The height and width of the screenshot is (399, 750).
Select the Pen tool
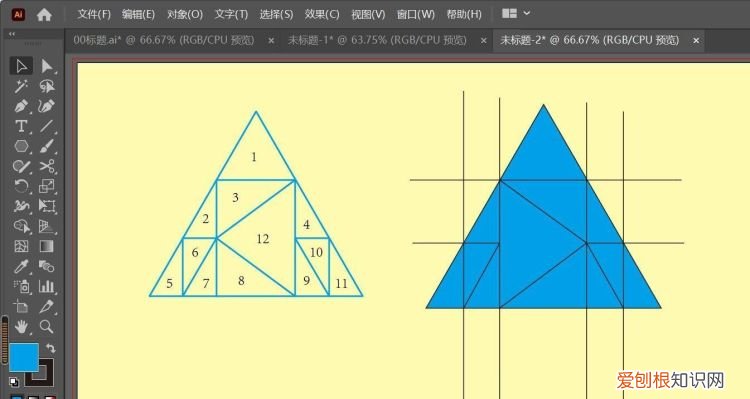(x=21, y=106)
